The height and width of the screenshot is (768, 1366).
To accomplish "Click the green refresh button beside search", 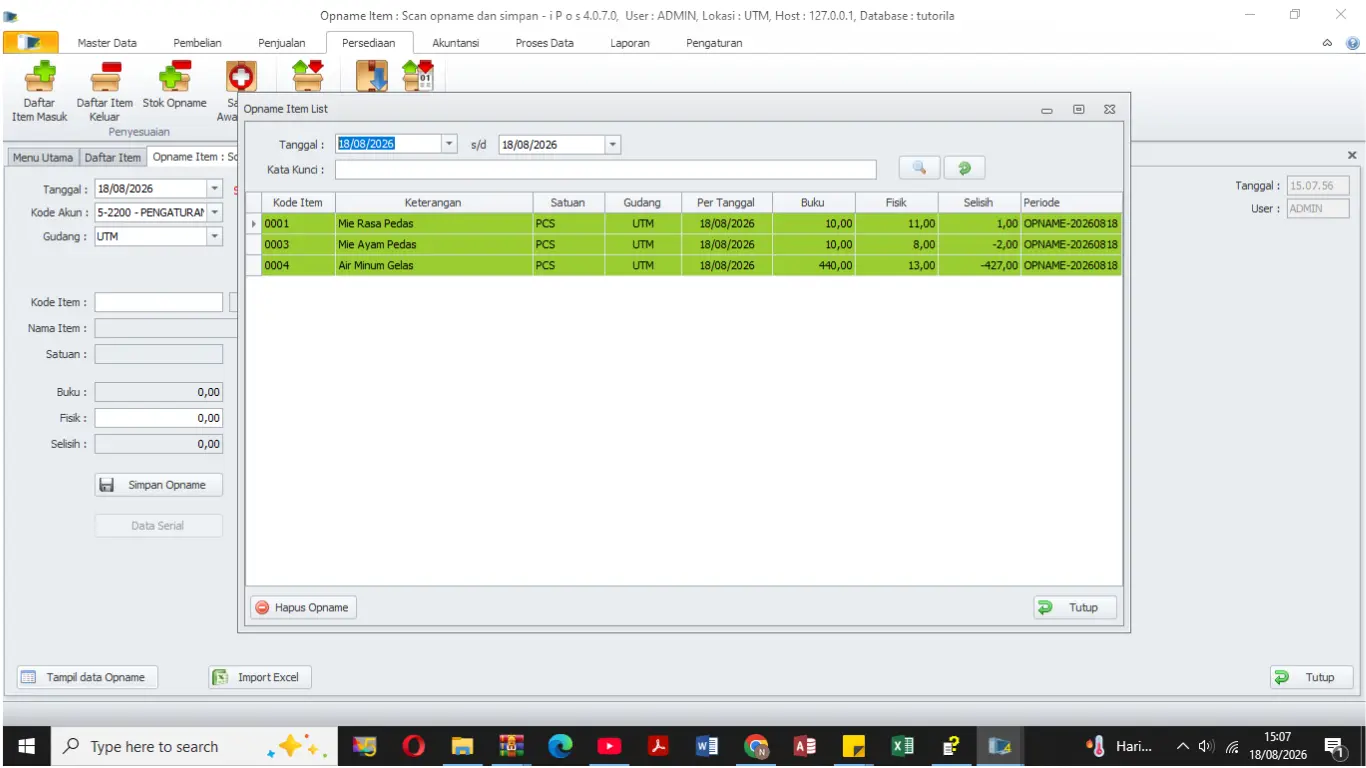I will [x=965, y=168].
